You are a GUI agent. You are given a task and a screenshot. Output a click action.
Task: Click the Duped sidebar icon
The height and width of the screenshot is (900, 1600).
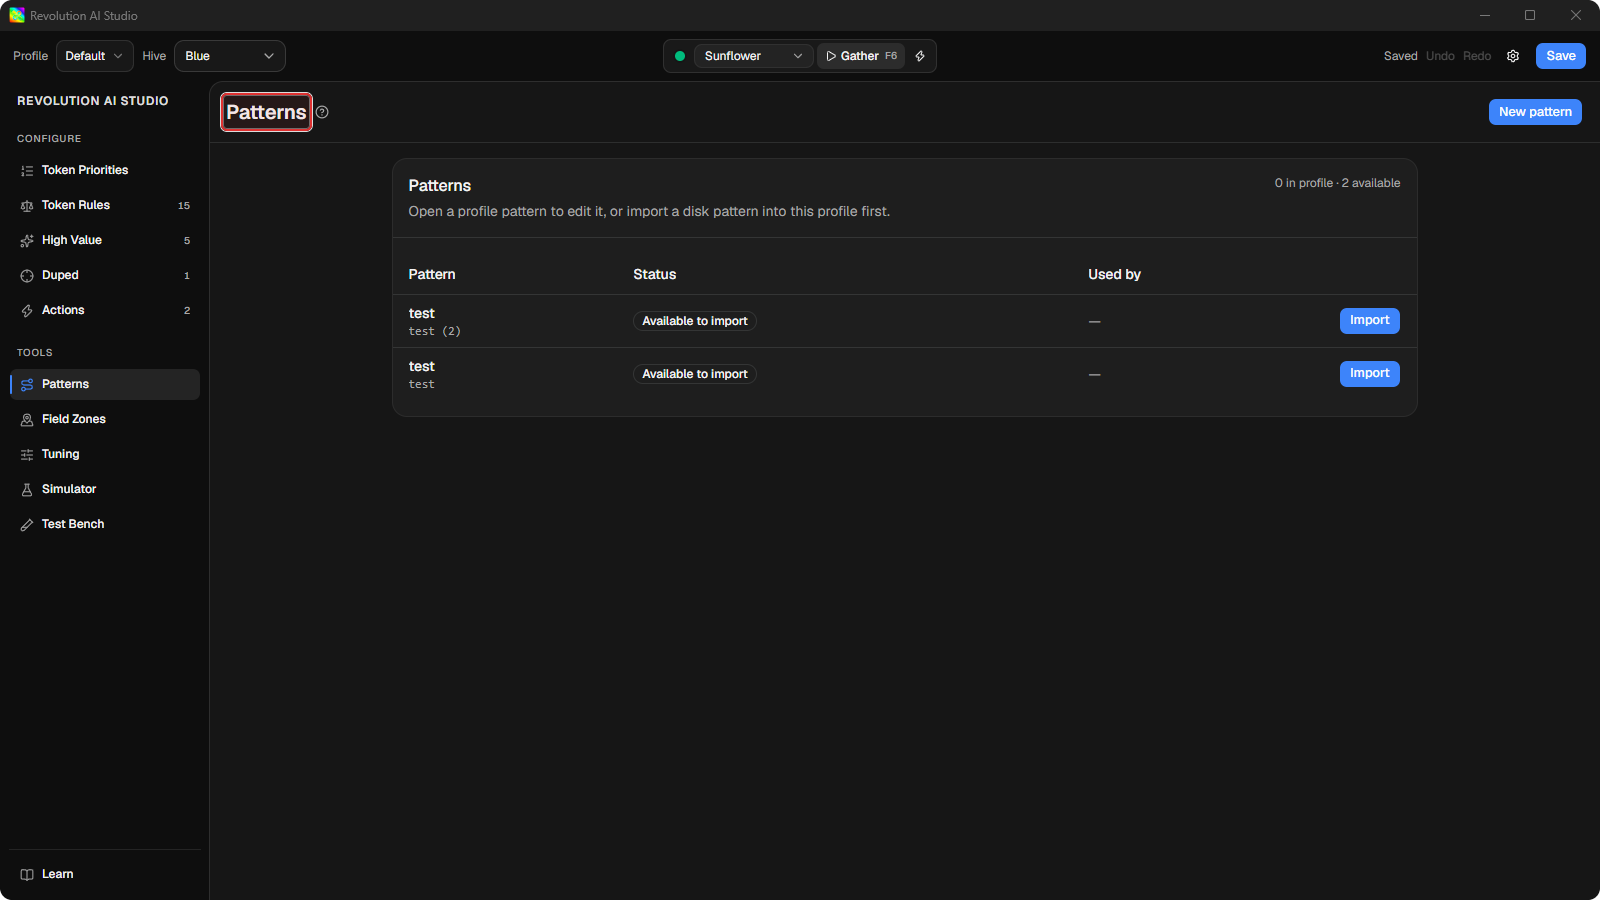pos(27,276)
